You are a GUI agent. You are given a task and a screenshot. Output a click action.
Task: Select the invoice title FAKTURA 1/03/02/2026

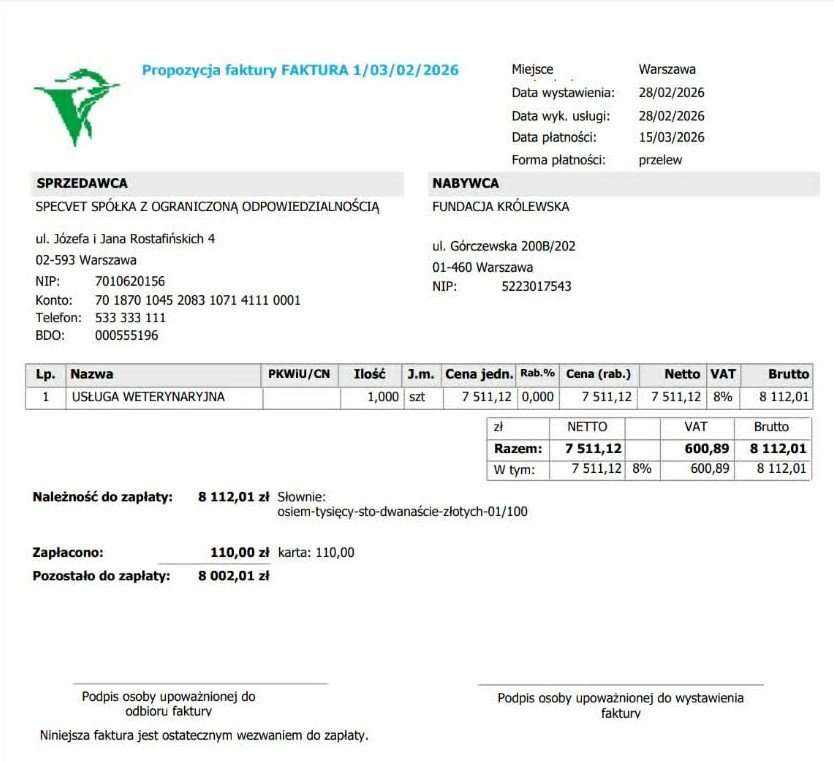[370, 70]
